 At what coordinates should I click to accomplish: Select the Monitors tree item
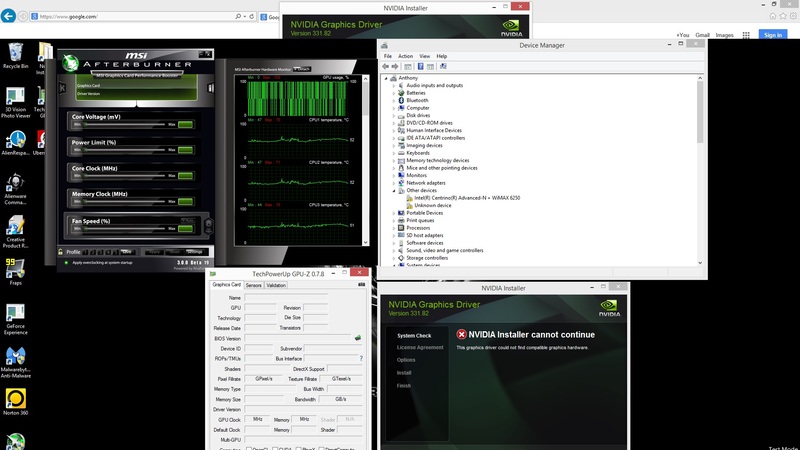pos(416,176)
